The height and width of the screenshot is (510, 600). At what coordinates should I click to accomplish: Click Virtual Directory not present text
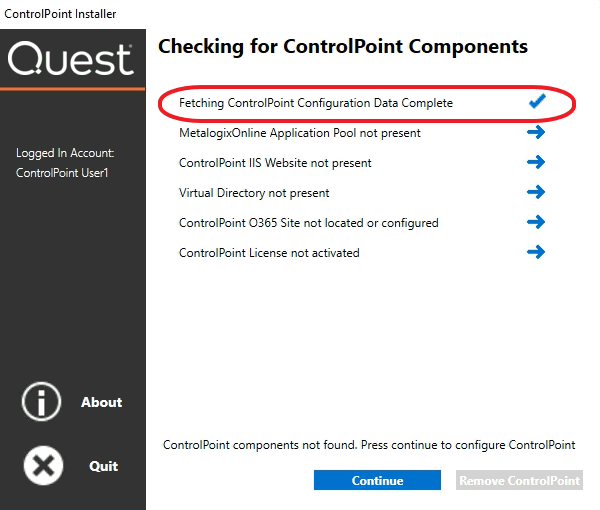(254, 193)
